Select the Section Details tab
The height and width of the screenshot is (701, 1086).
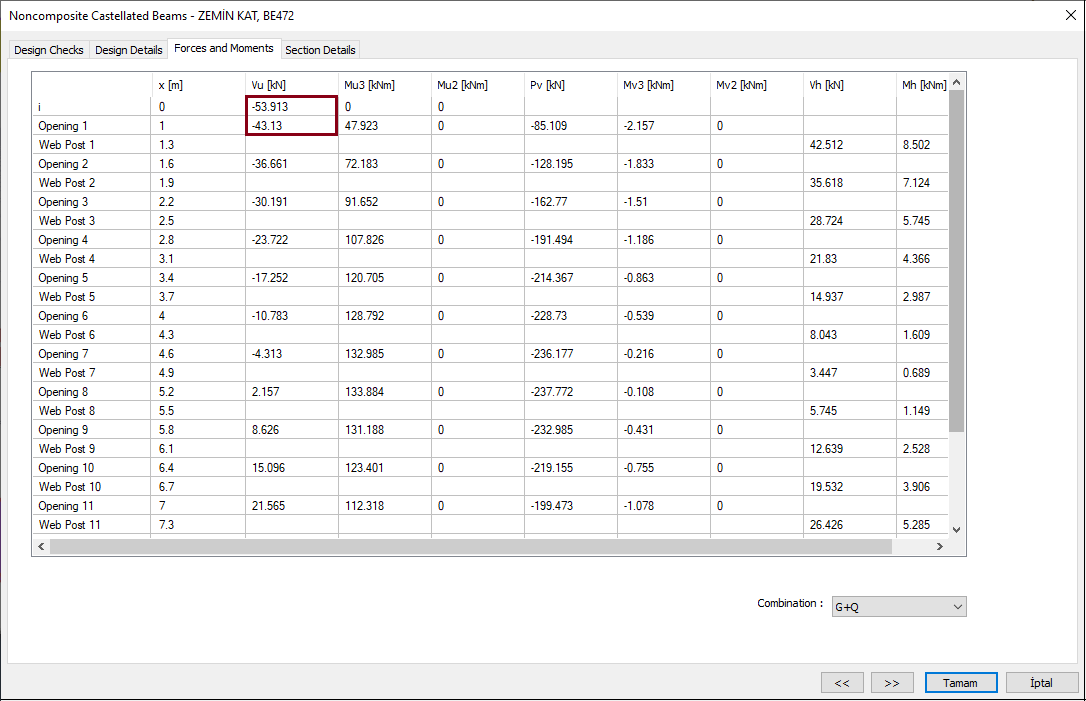click(x=320, y=49)
